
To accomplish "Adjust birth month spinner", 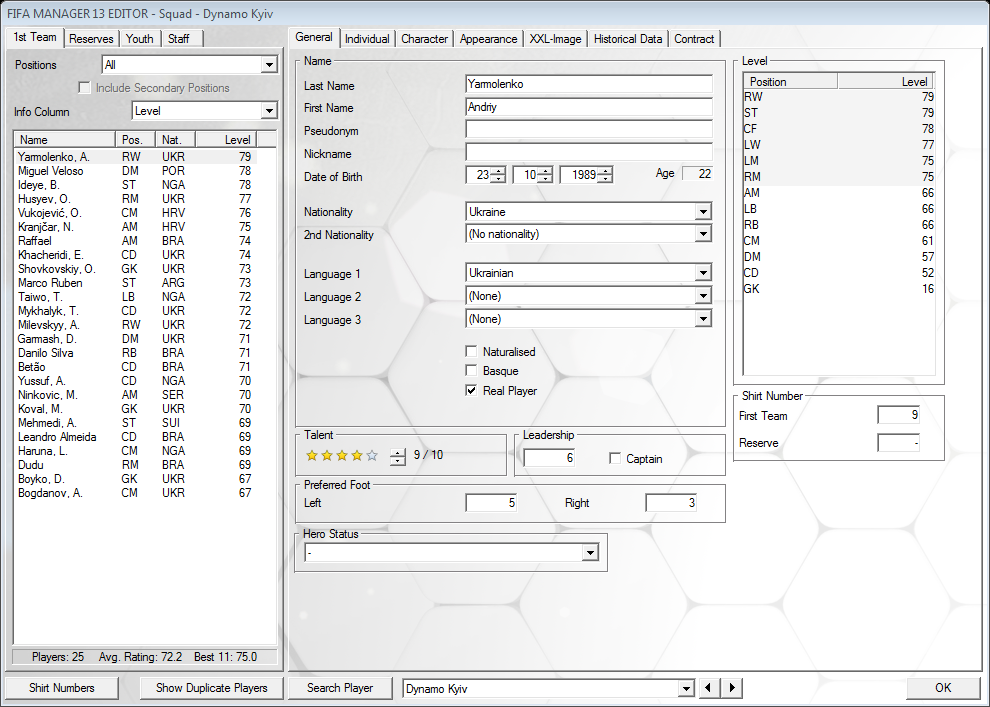I will (545, 175).
